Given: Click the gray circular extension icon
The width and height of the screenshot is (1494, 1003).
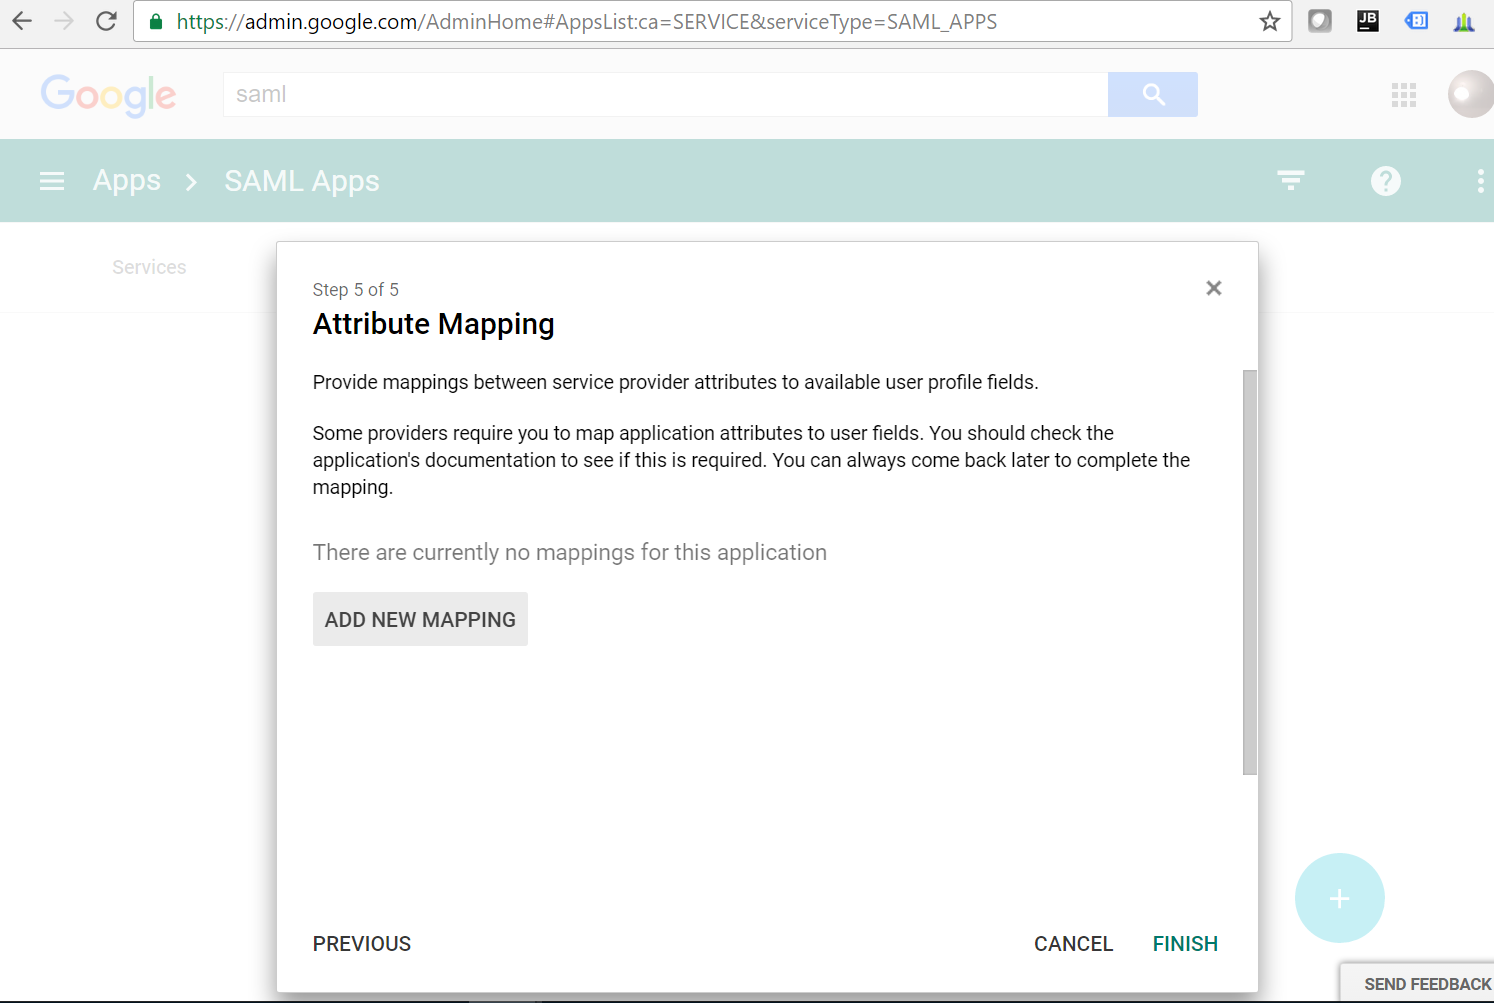Looking at the screenshot, I should click(x=1319, y=20).
